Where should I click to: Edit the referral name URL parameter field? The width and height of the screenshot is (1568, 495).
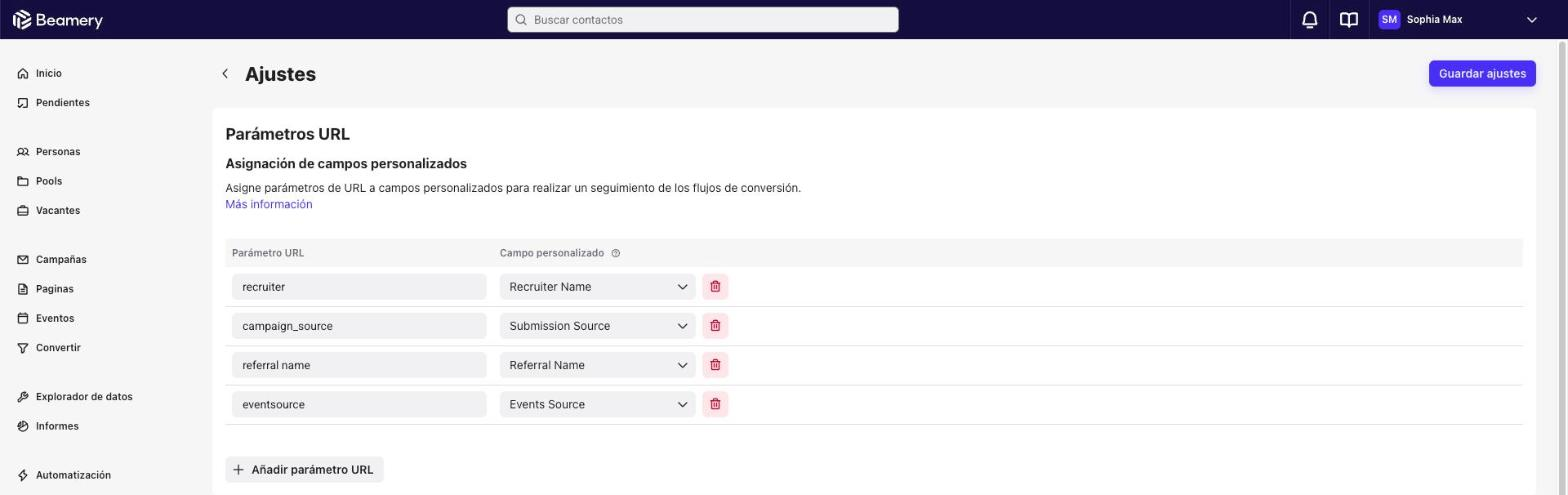tap(359, 365)
